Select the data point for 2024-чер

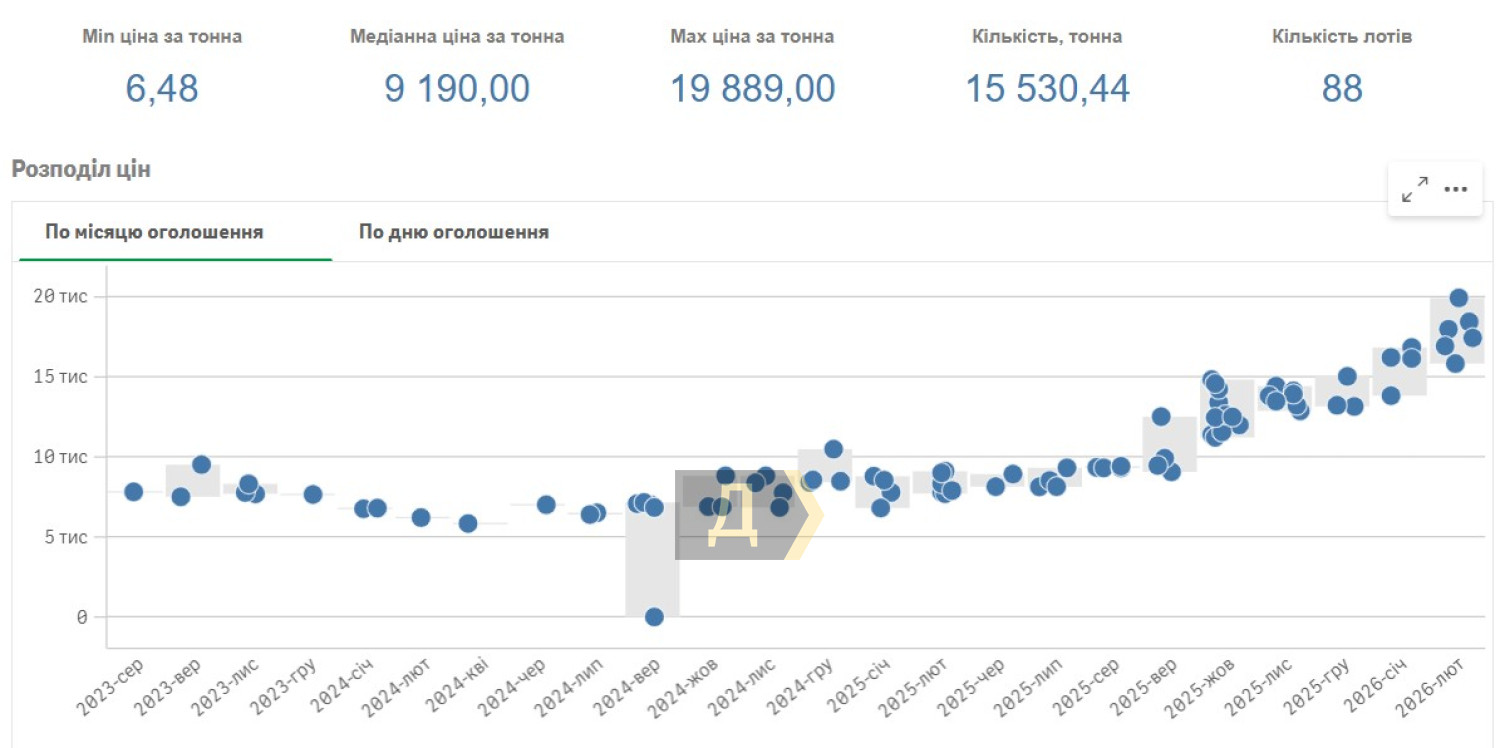[x=546, y=504]
